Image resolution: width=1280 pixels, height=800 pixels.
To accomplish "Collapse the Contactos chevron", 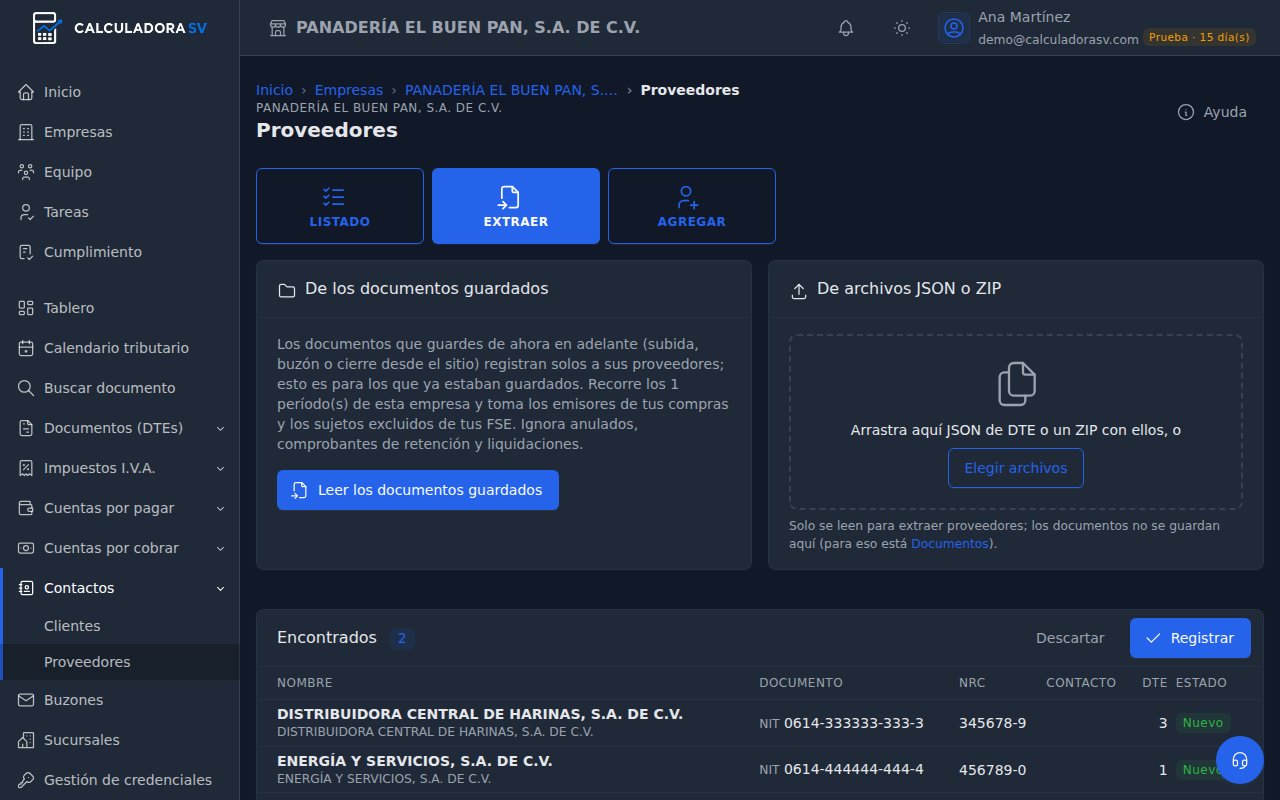I will coord(221,588).
